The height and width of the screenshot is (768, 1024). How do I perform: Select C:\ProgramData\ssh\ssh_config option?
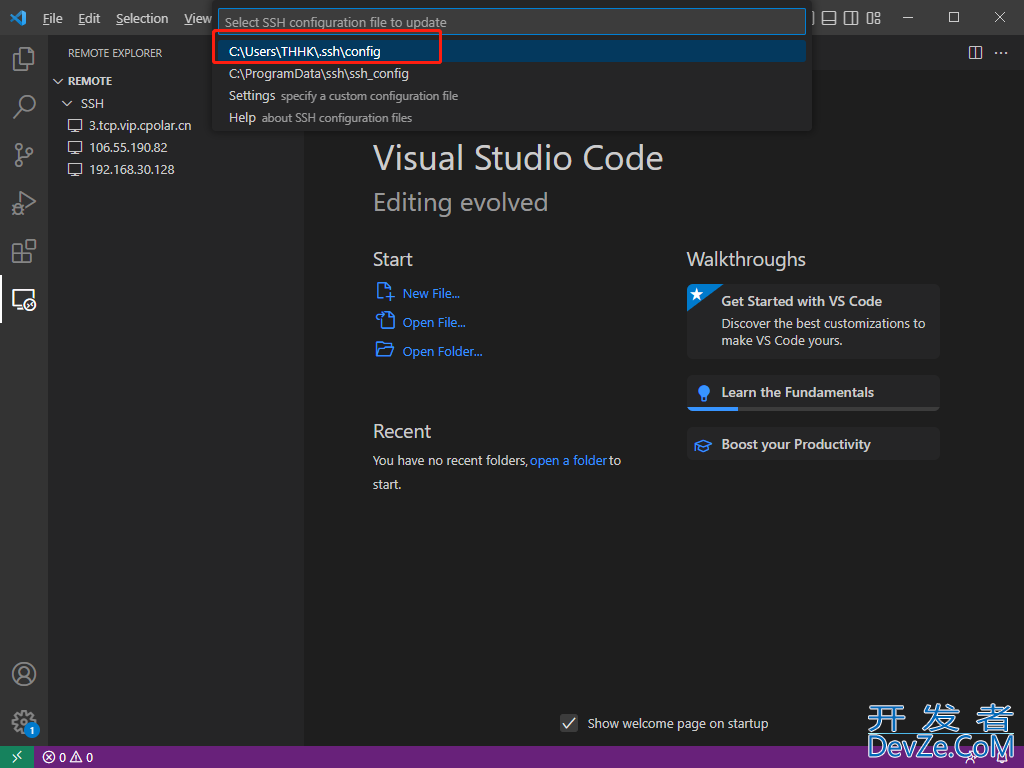512,74
